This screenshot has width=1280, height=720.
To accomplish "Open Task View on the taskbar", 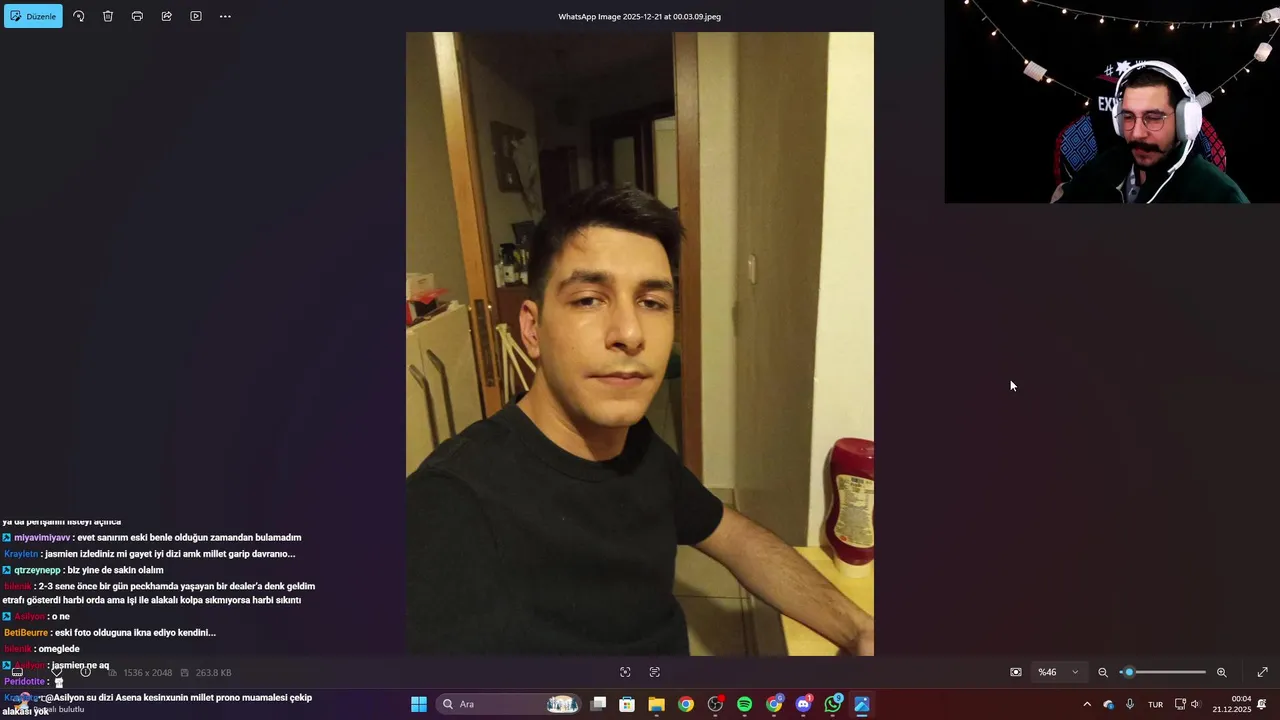I will tap(598, 704).
